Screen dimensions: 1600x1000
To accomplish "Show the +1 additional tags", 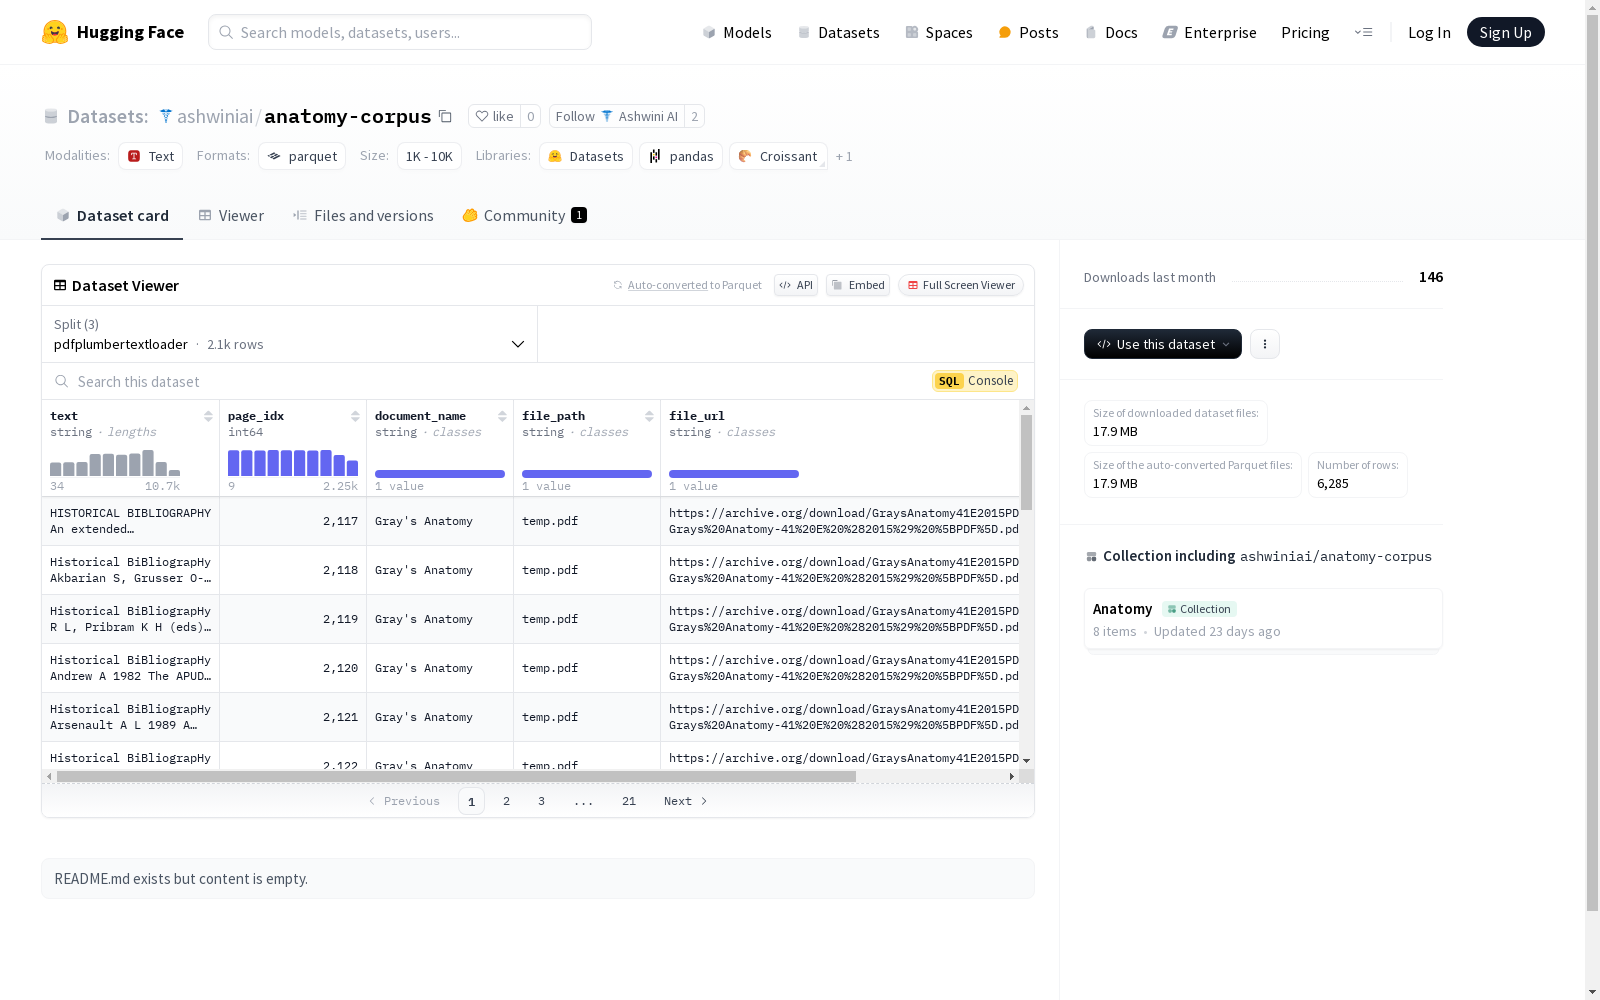I will [x=844, y=156].
